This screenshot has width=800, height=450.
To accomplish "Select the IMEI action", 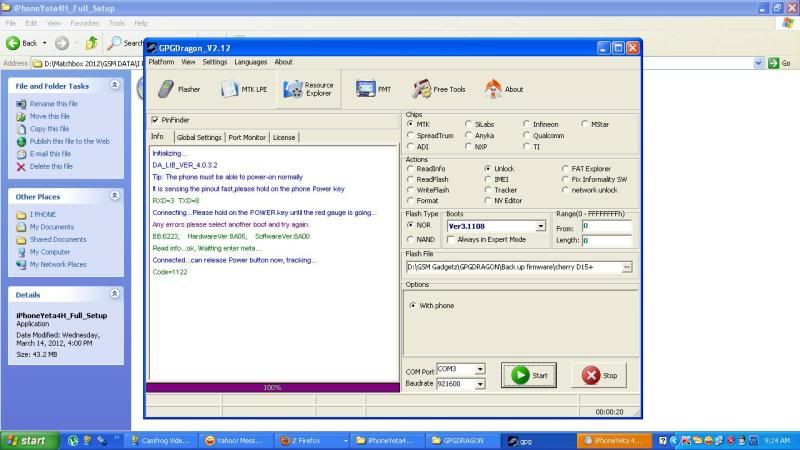I will (488, 180).
